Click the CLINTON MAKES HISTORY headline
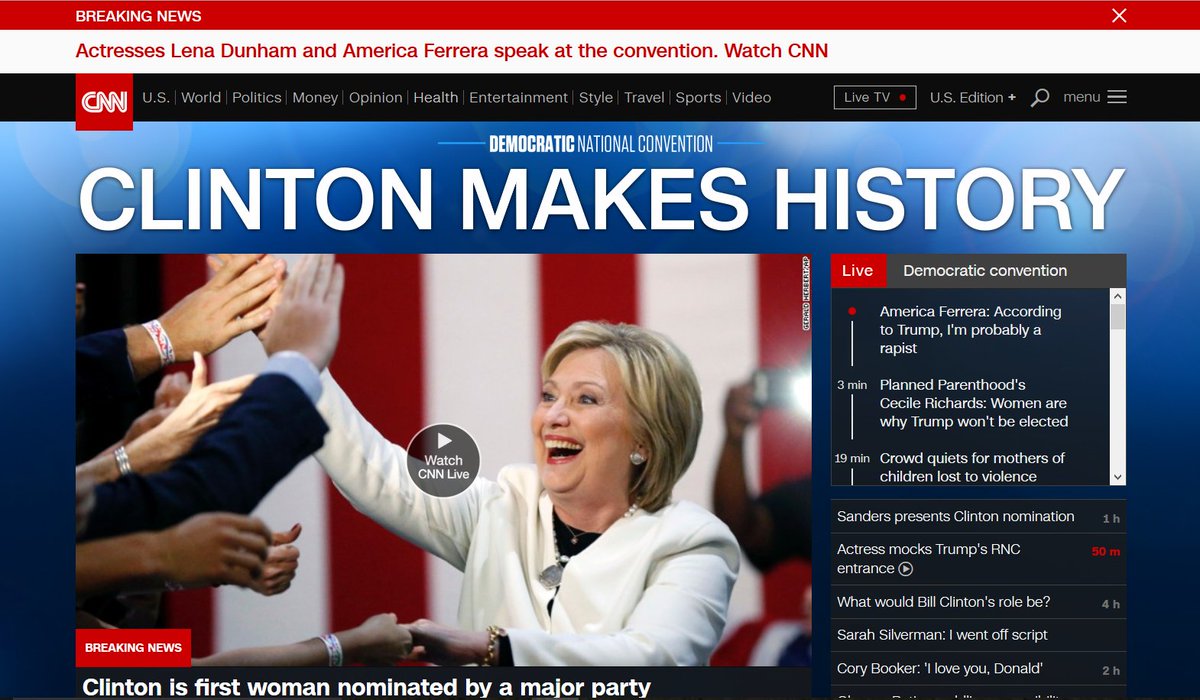 (601, 200)
